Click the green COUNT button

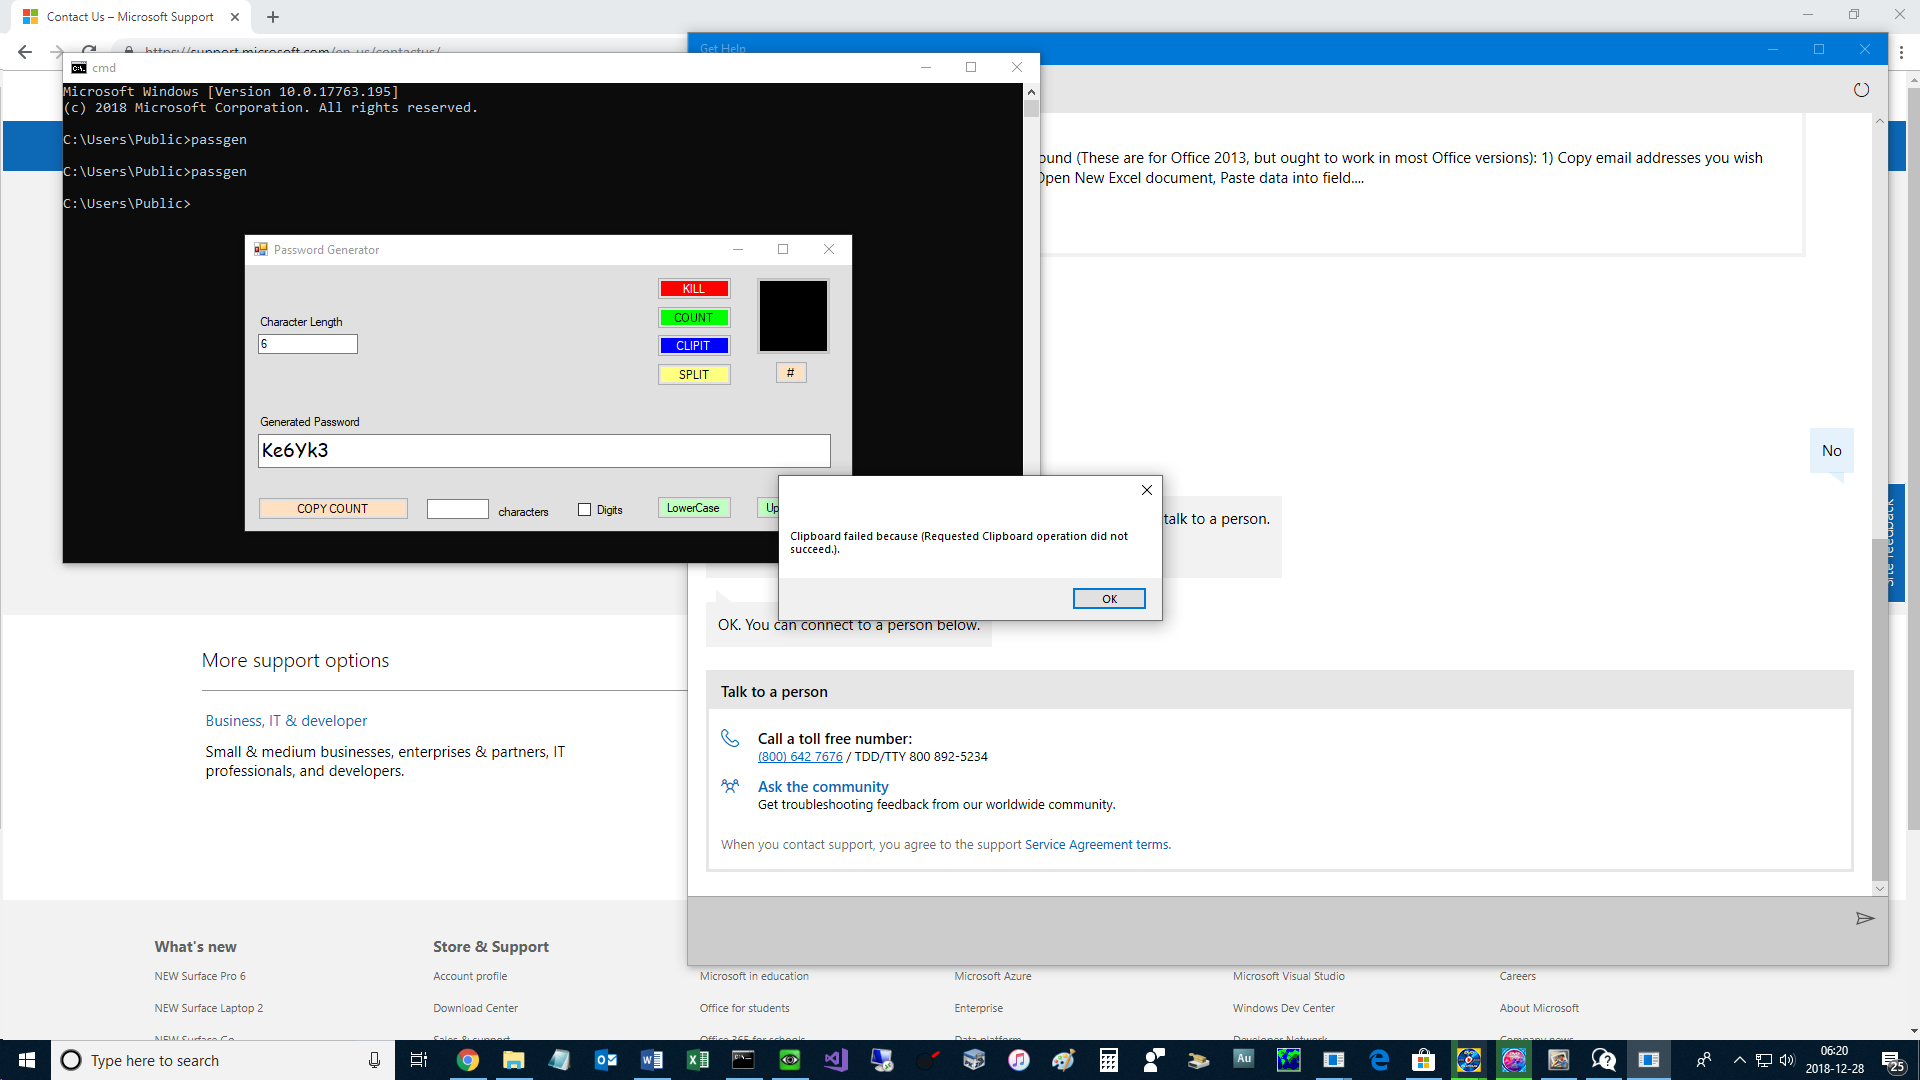(694, 317)
